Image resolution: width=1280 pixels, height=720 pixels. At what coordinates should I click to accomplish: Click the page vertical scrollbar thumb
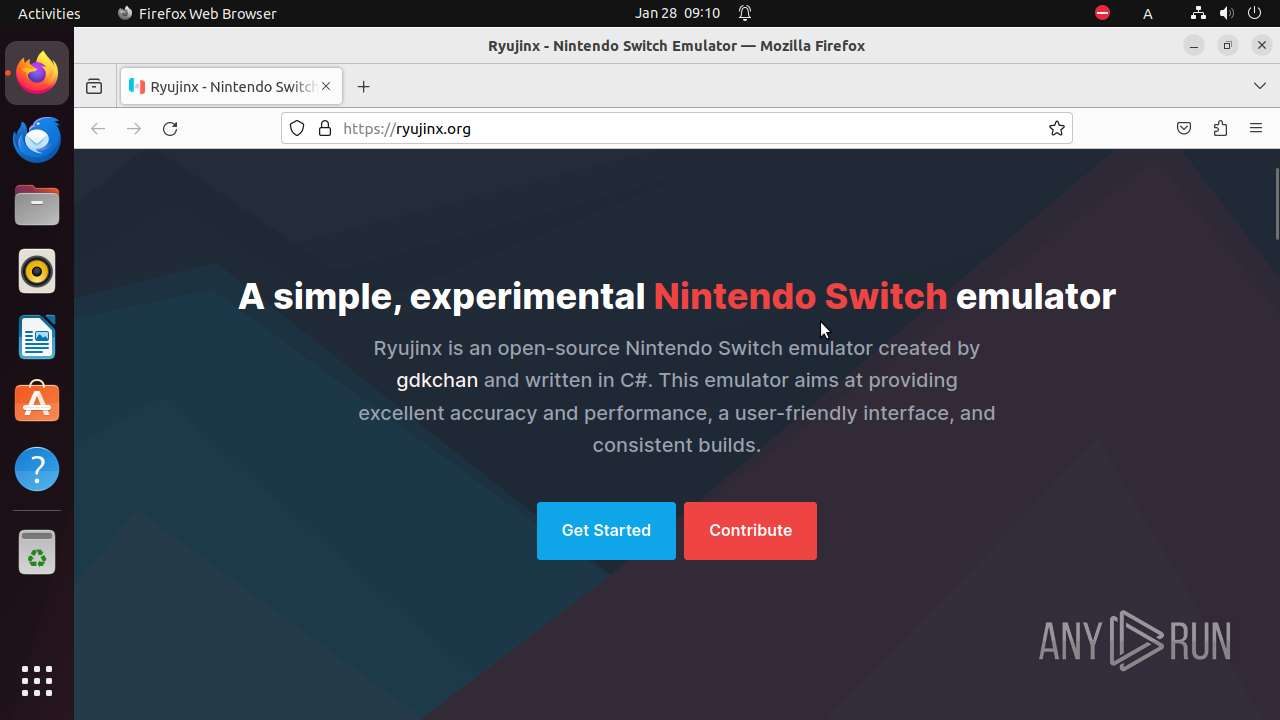1276,204
